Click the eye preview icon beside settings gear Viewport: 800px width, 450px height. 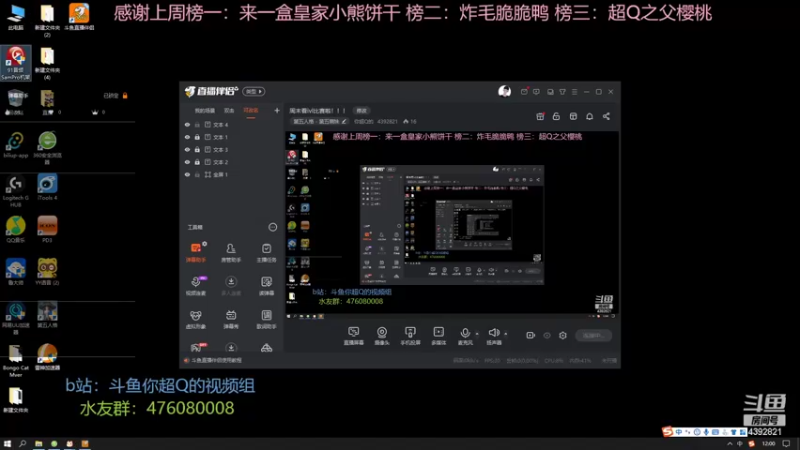547,335
